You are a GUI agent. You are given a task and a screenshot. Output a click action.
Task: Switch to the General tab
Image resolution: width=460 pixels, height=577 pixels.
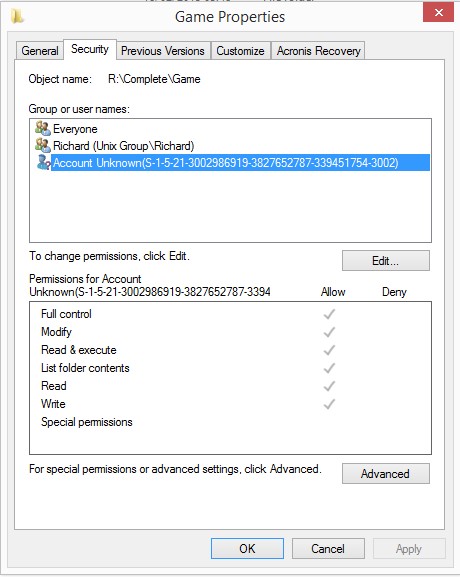40,51
